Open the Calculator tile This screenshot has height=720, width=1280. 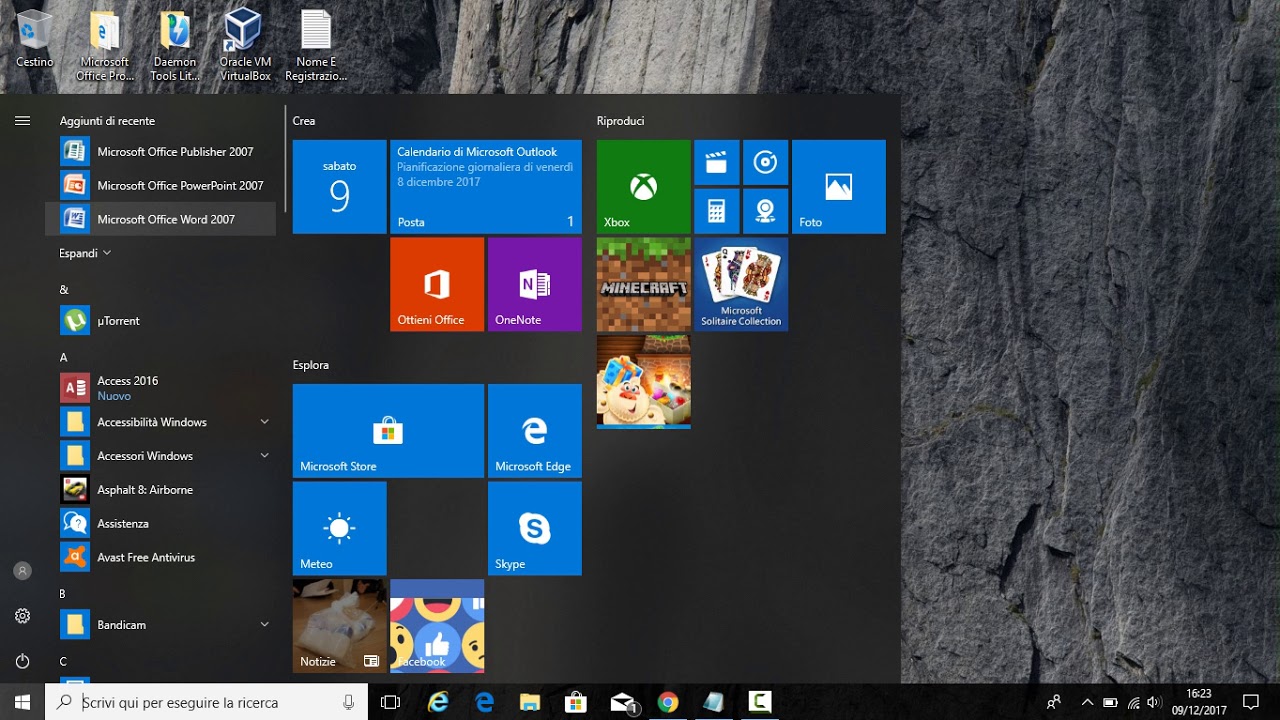point(716,211)
